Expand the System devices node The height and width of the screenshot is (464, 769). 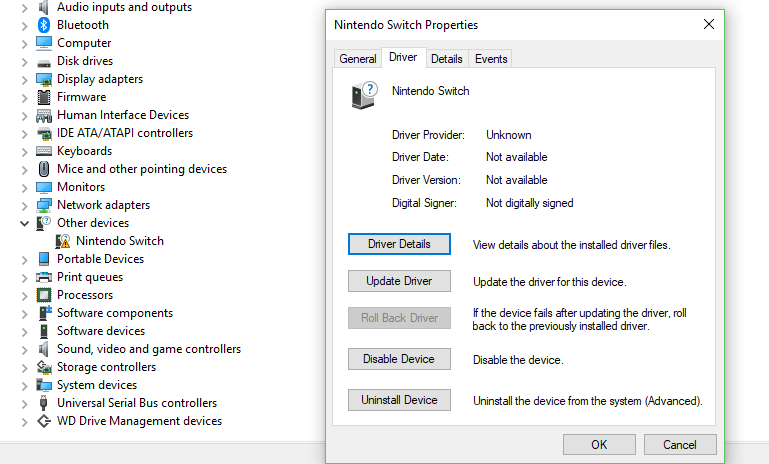[x=25, y=387]
